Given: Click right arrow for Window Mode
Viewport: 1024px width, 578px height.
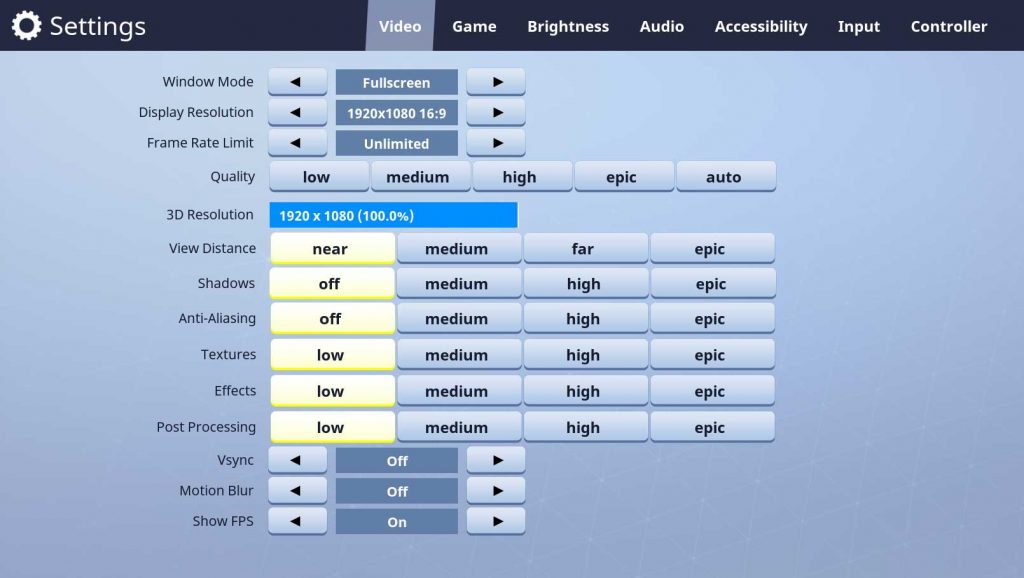Looking at the screenshot, I should 496,82.
